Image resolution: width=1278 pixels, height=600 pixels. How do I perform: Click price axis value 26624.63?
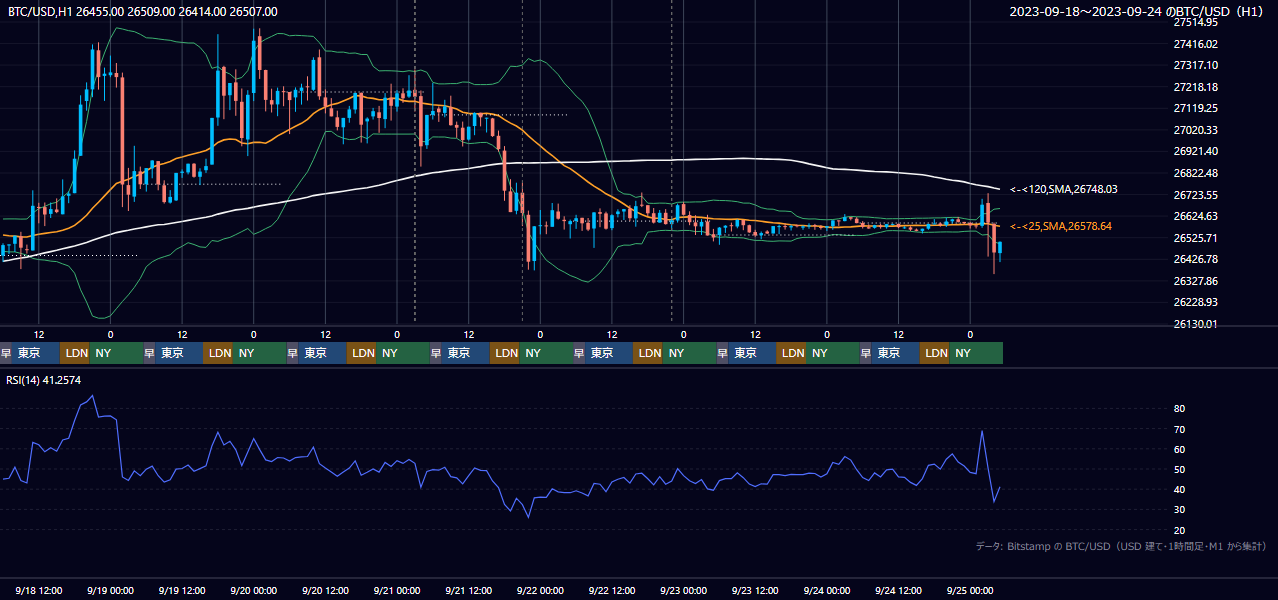pyautogui.click(x=1195, y=216)
